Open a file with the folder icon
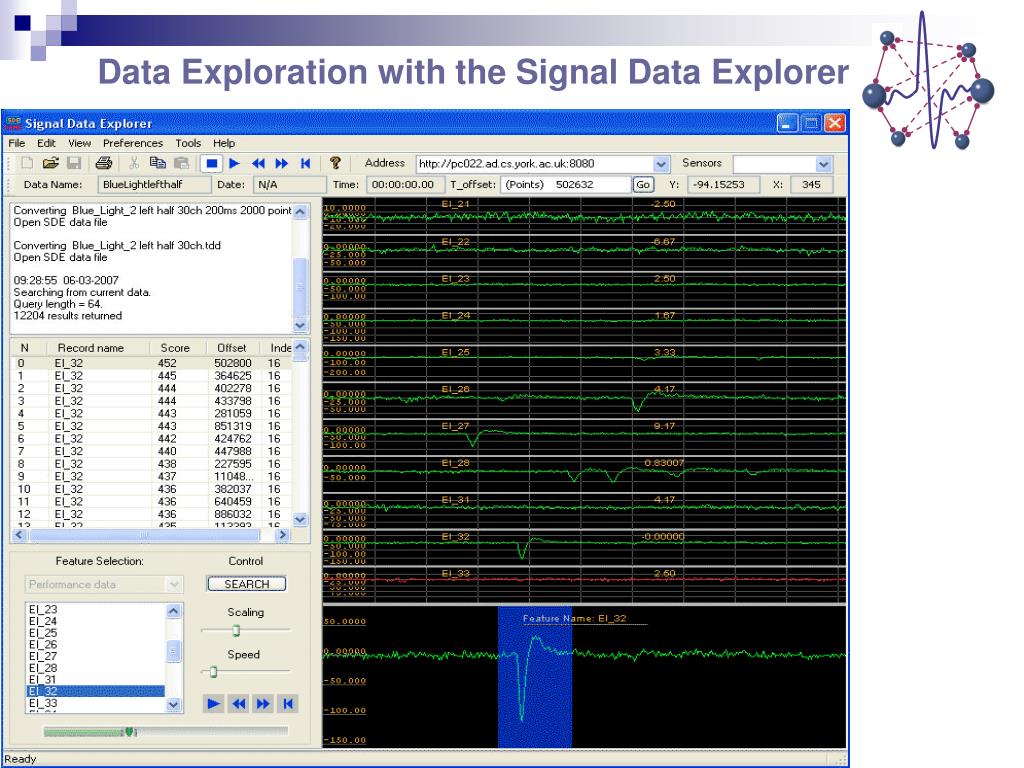Image resolution: width=1024 pixels, height=768 pixels. point(51,163)
